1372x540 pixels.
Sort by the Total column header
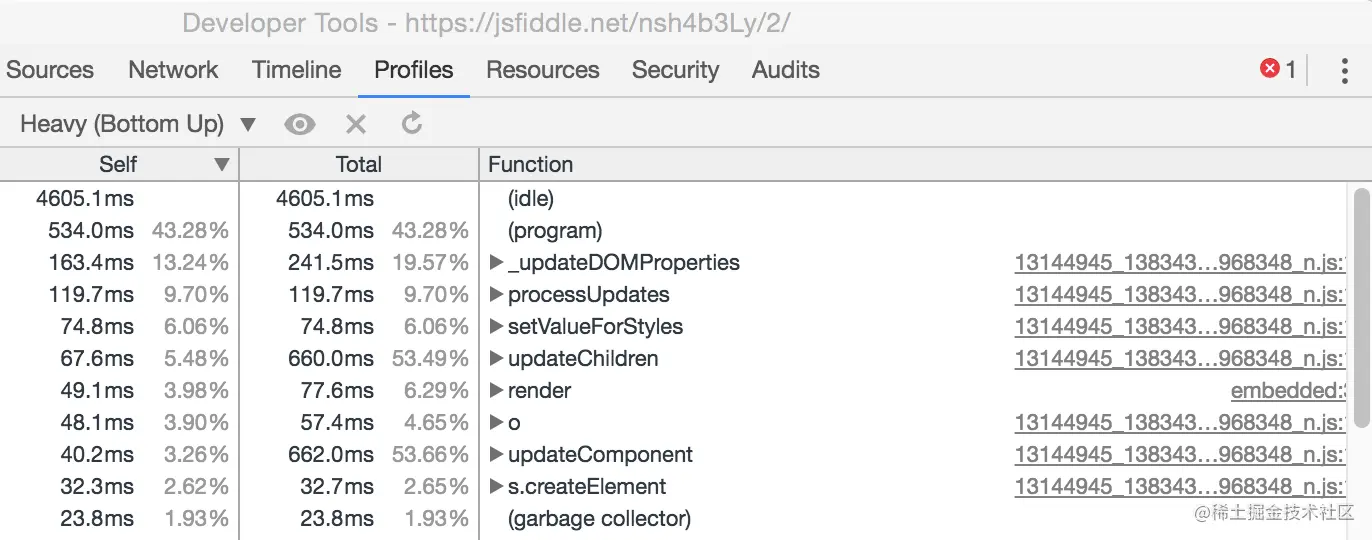click(358, 165)
